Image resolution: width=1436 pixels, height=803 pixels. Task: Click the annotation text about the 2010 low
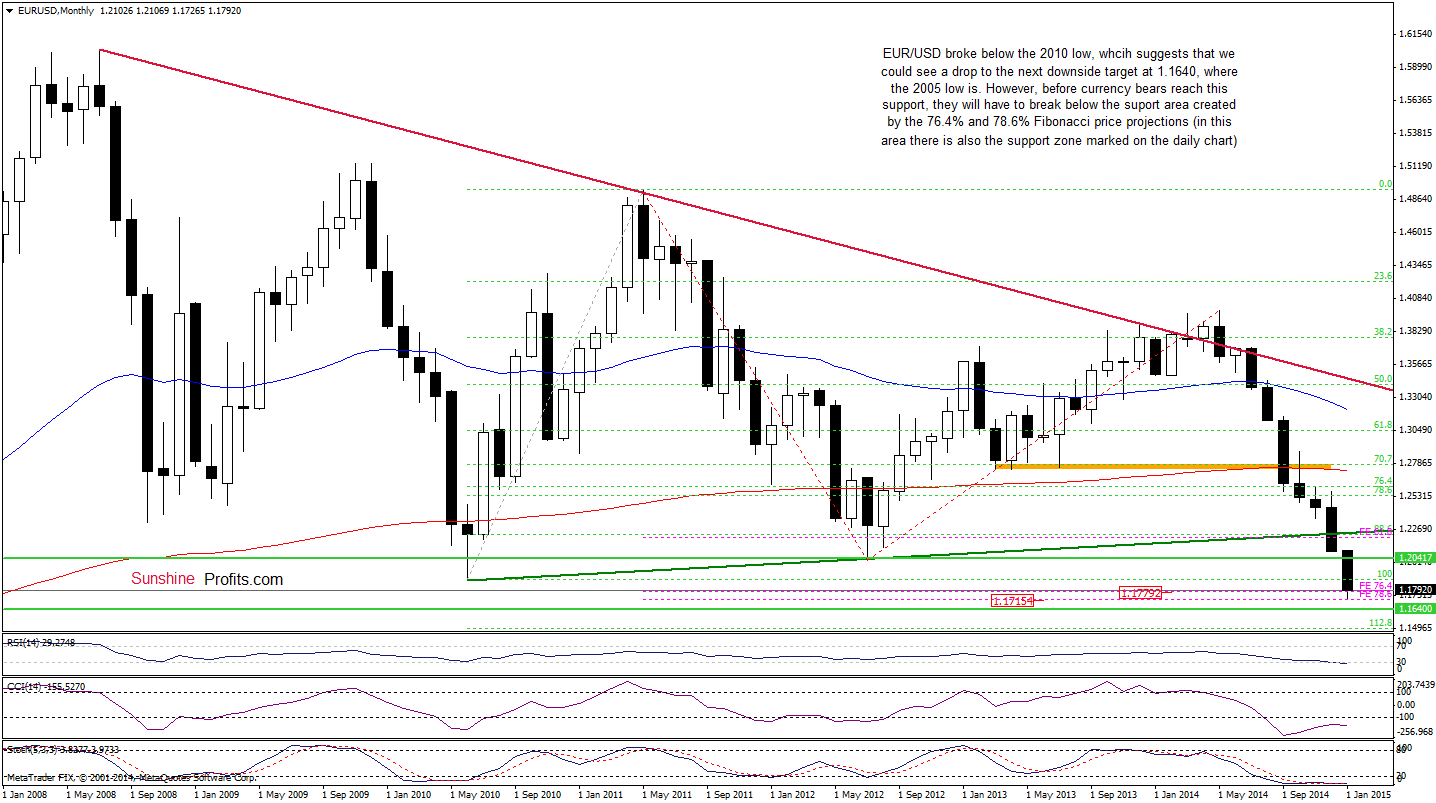pos(1059,97)
